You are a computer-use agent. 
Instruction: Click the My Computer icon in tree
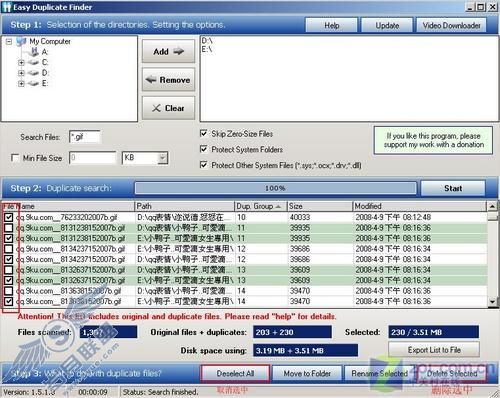tap(21, 41)
